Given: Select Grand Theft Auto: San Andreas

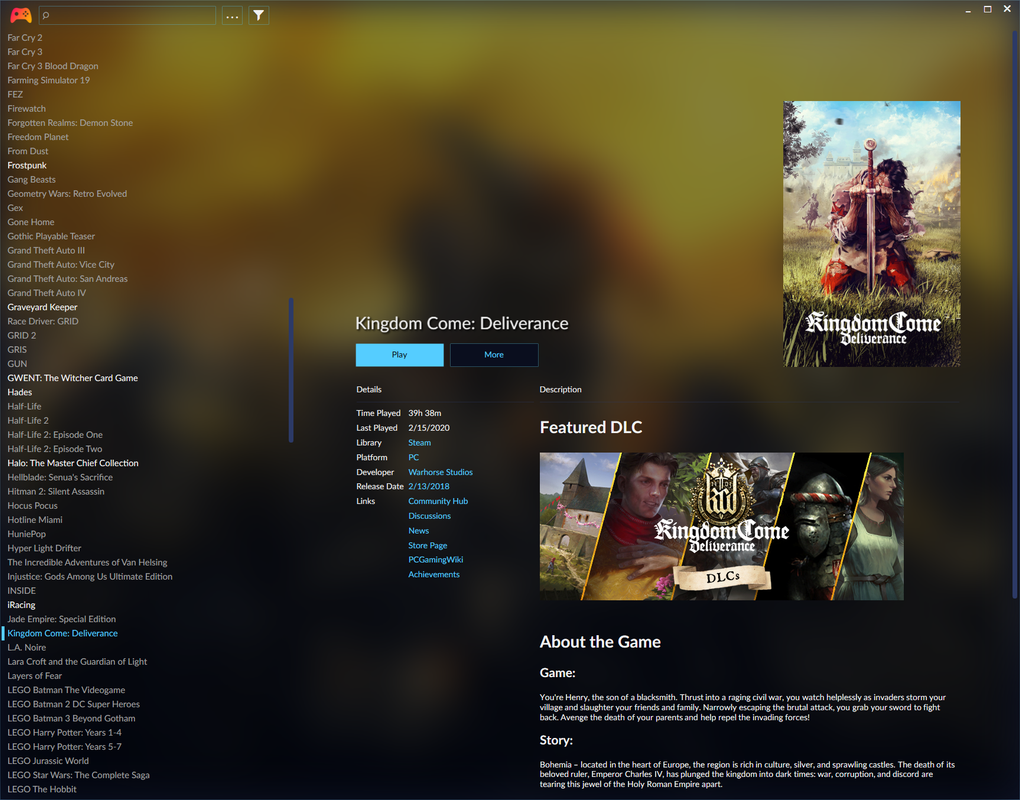Looking at the screenshot, I should tap(67, 278).
